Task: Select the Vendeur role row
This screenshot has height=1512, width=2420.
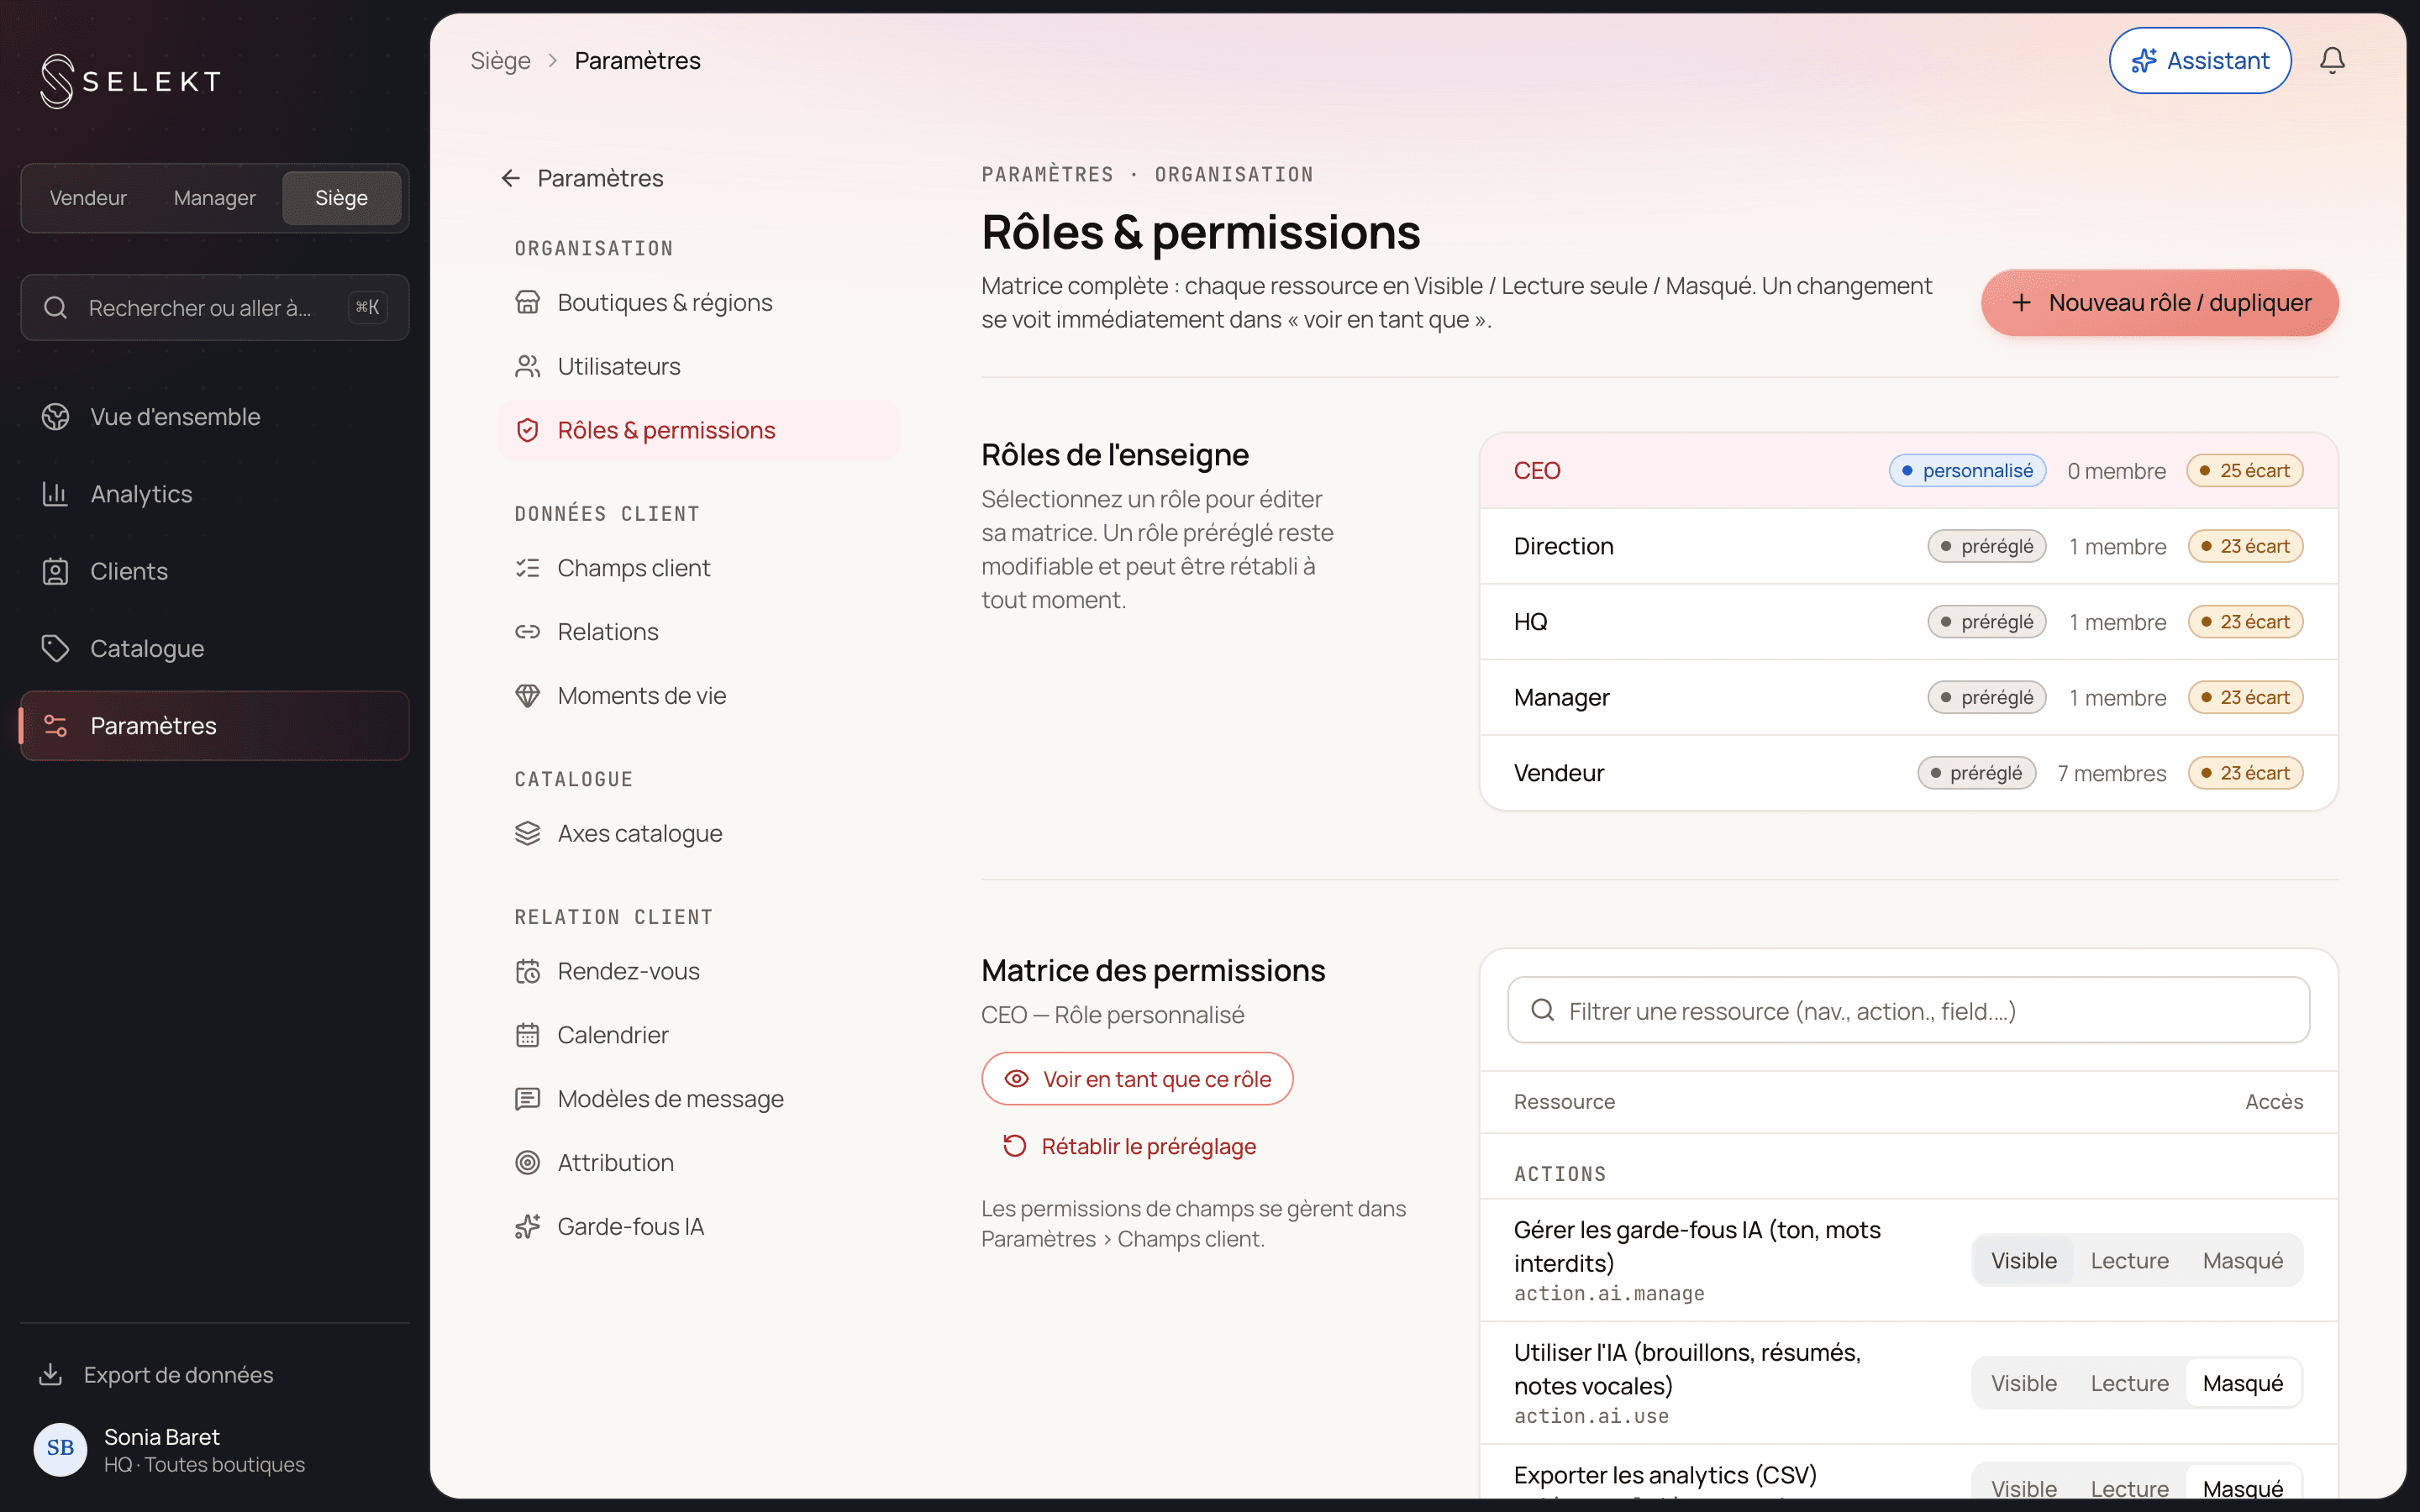Action: [x=1908, y=773]
